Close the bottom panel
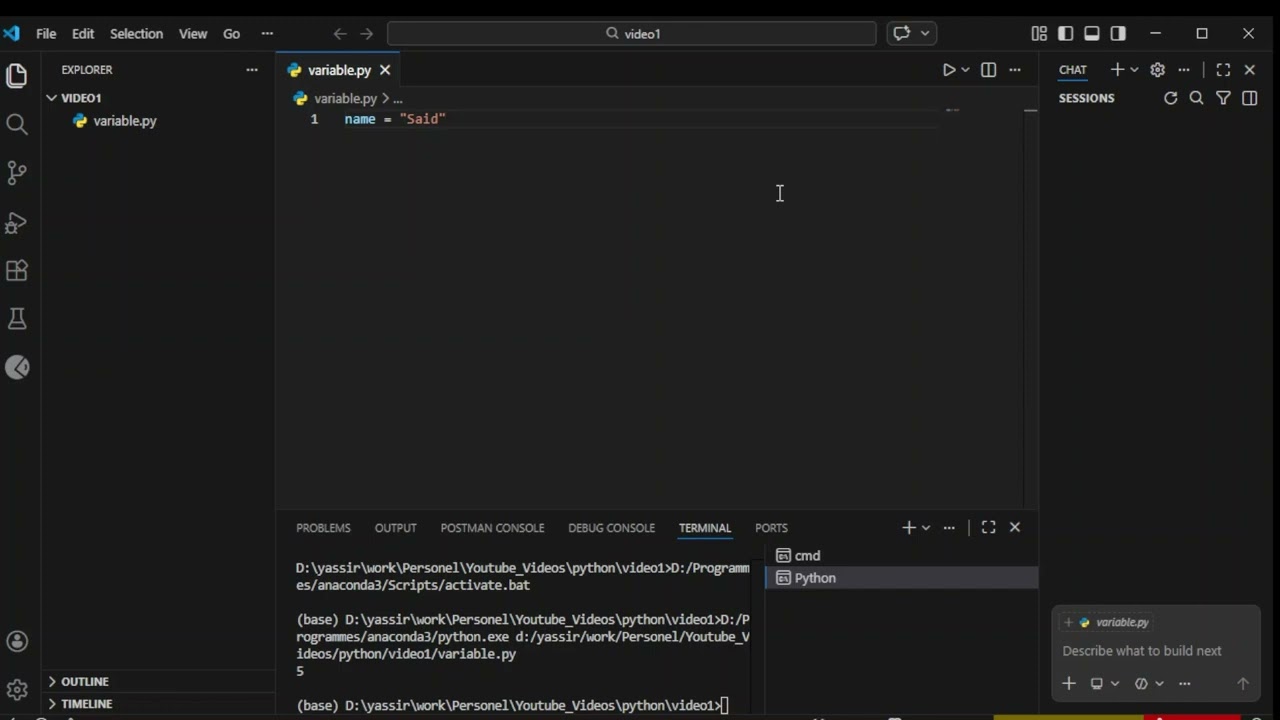 (x=1015, y=527)
